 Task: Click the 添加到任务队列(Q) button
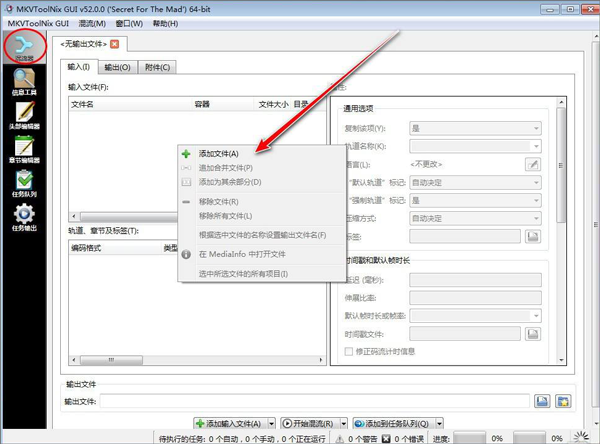pyautogui.click(x=394, y=423)
